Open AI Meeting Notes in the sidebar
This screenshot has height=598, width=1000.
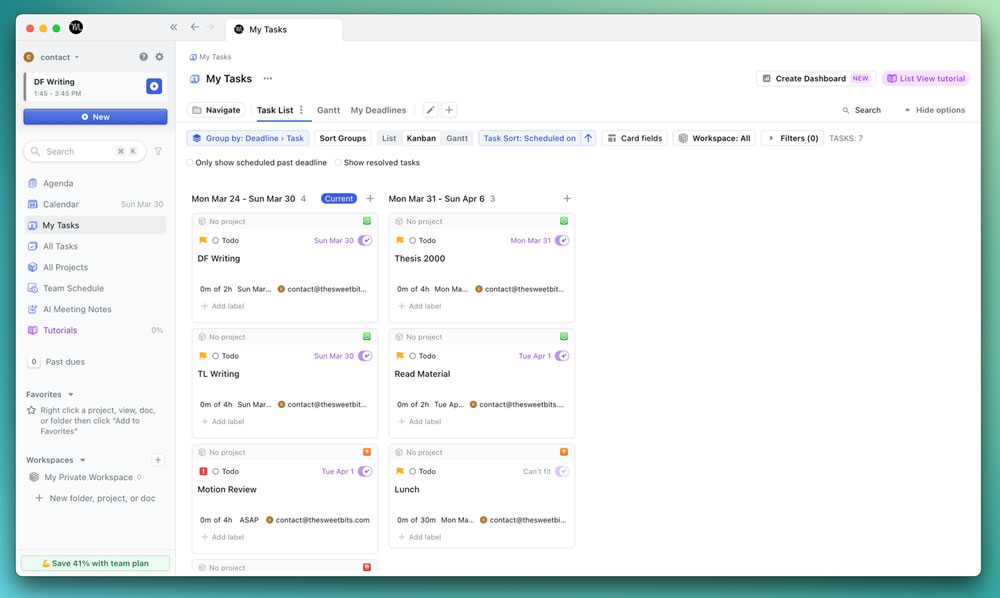[94, 309]
